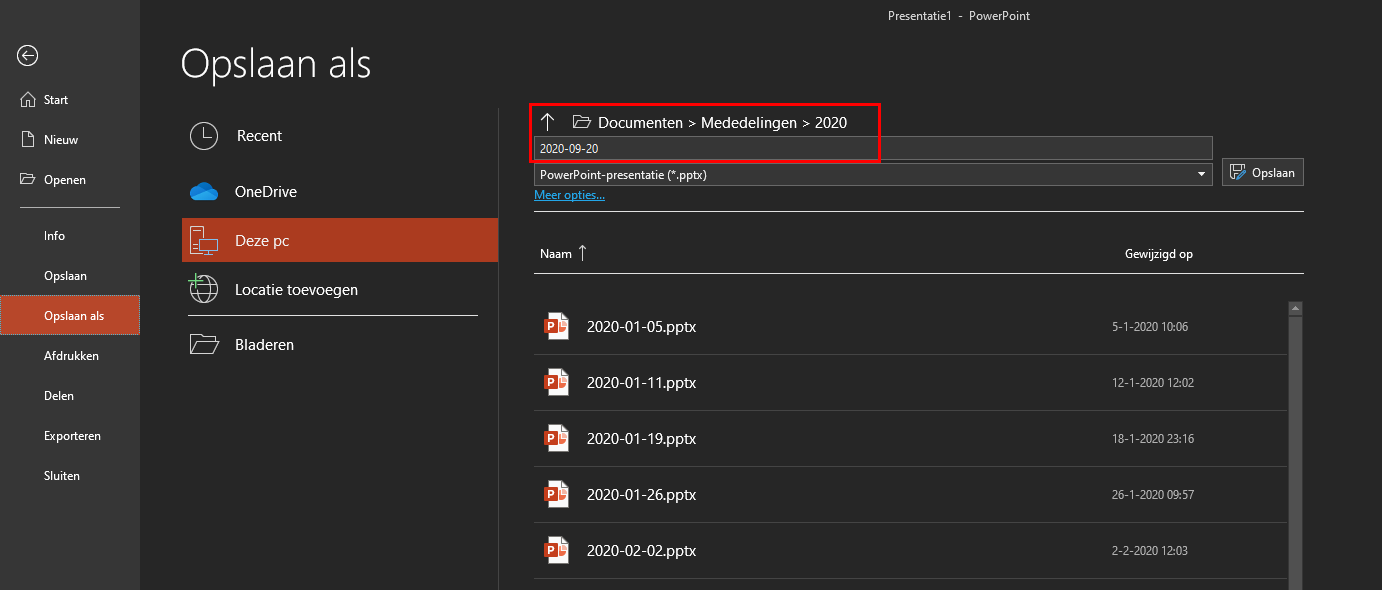The image size is (1382, 590).
Task: Sort files by Gewijzigd op column
Action: click(1159, 254)
